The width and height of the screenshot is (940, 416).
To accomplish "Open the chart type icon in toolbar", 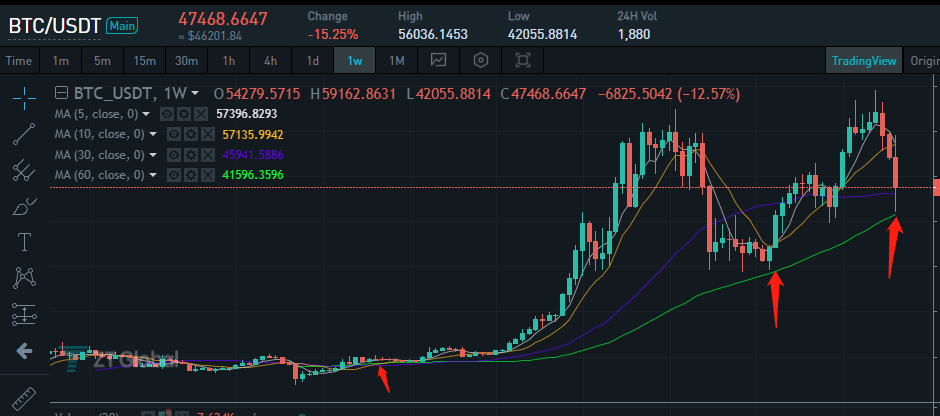I will [439, 61].
